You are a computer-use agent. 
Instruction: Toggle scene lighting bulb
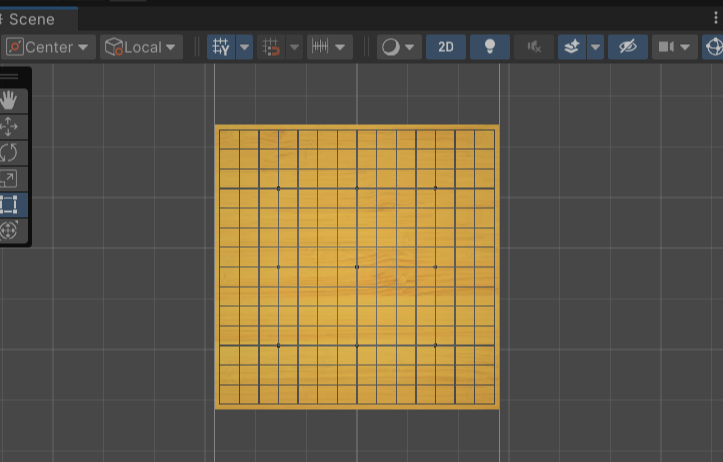click(x=490, y=47)
